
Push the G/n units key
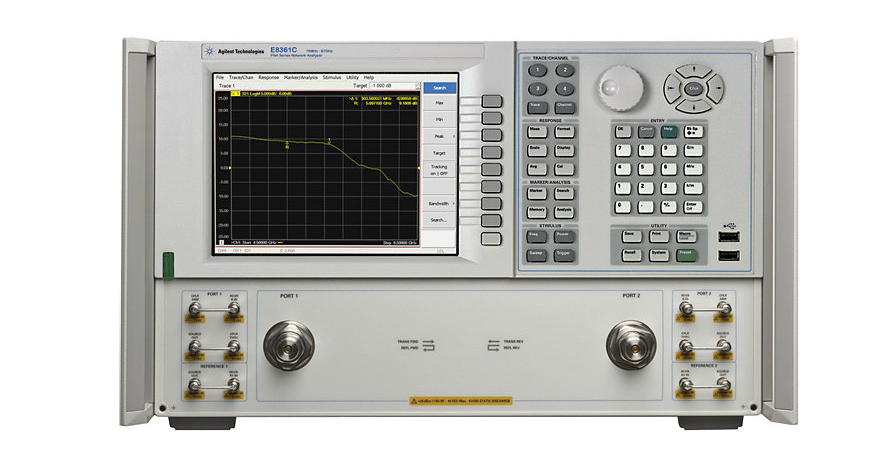pos(693,151)
